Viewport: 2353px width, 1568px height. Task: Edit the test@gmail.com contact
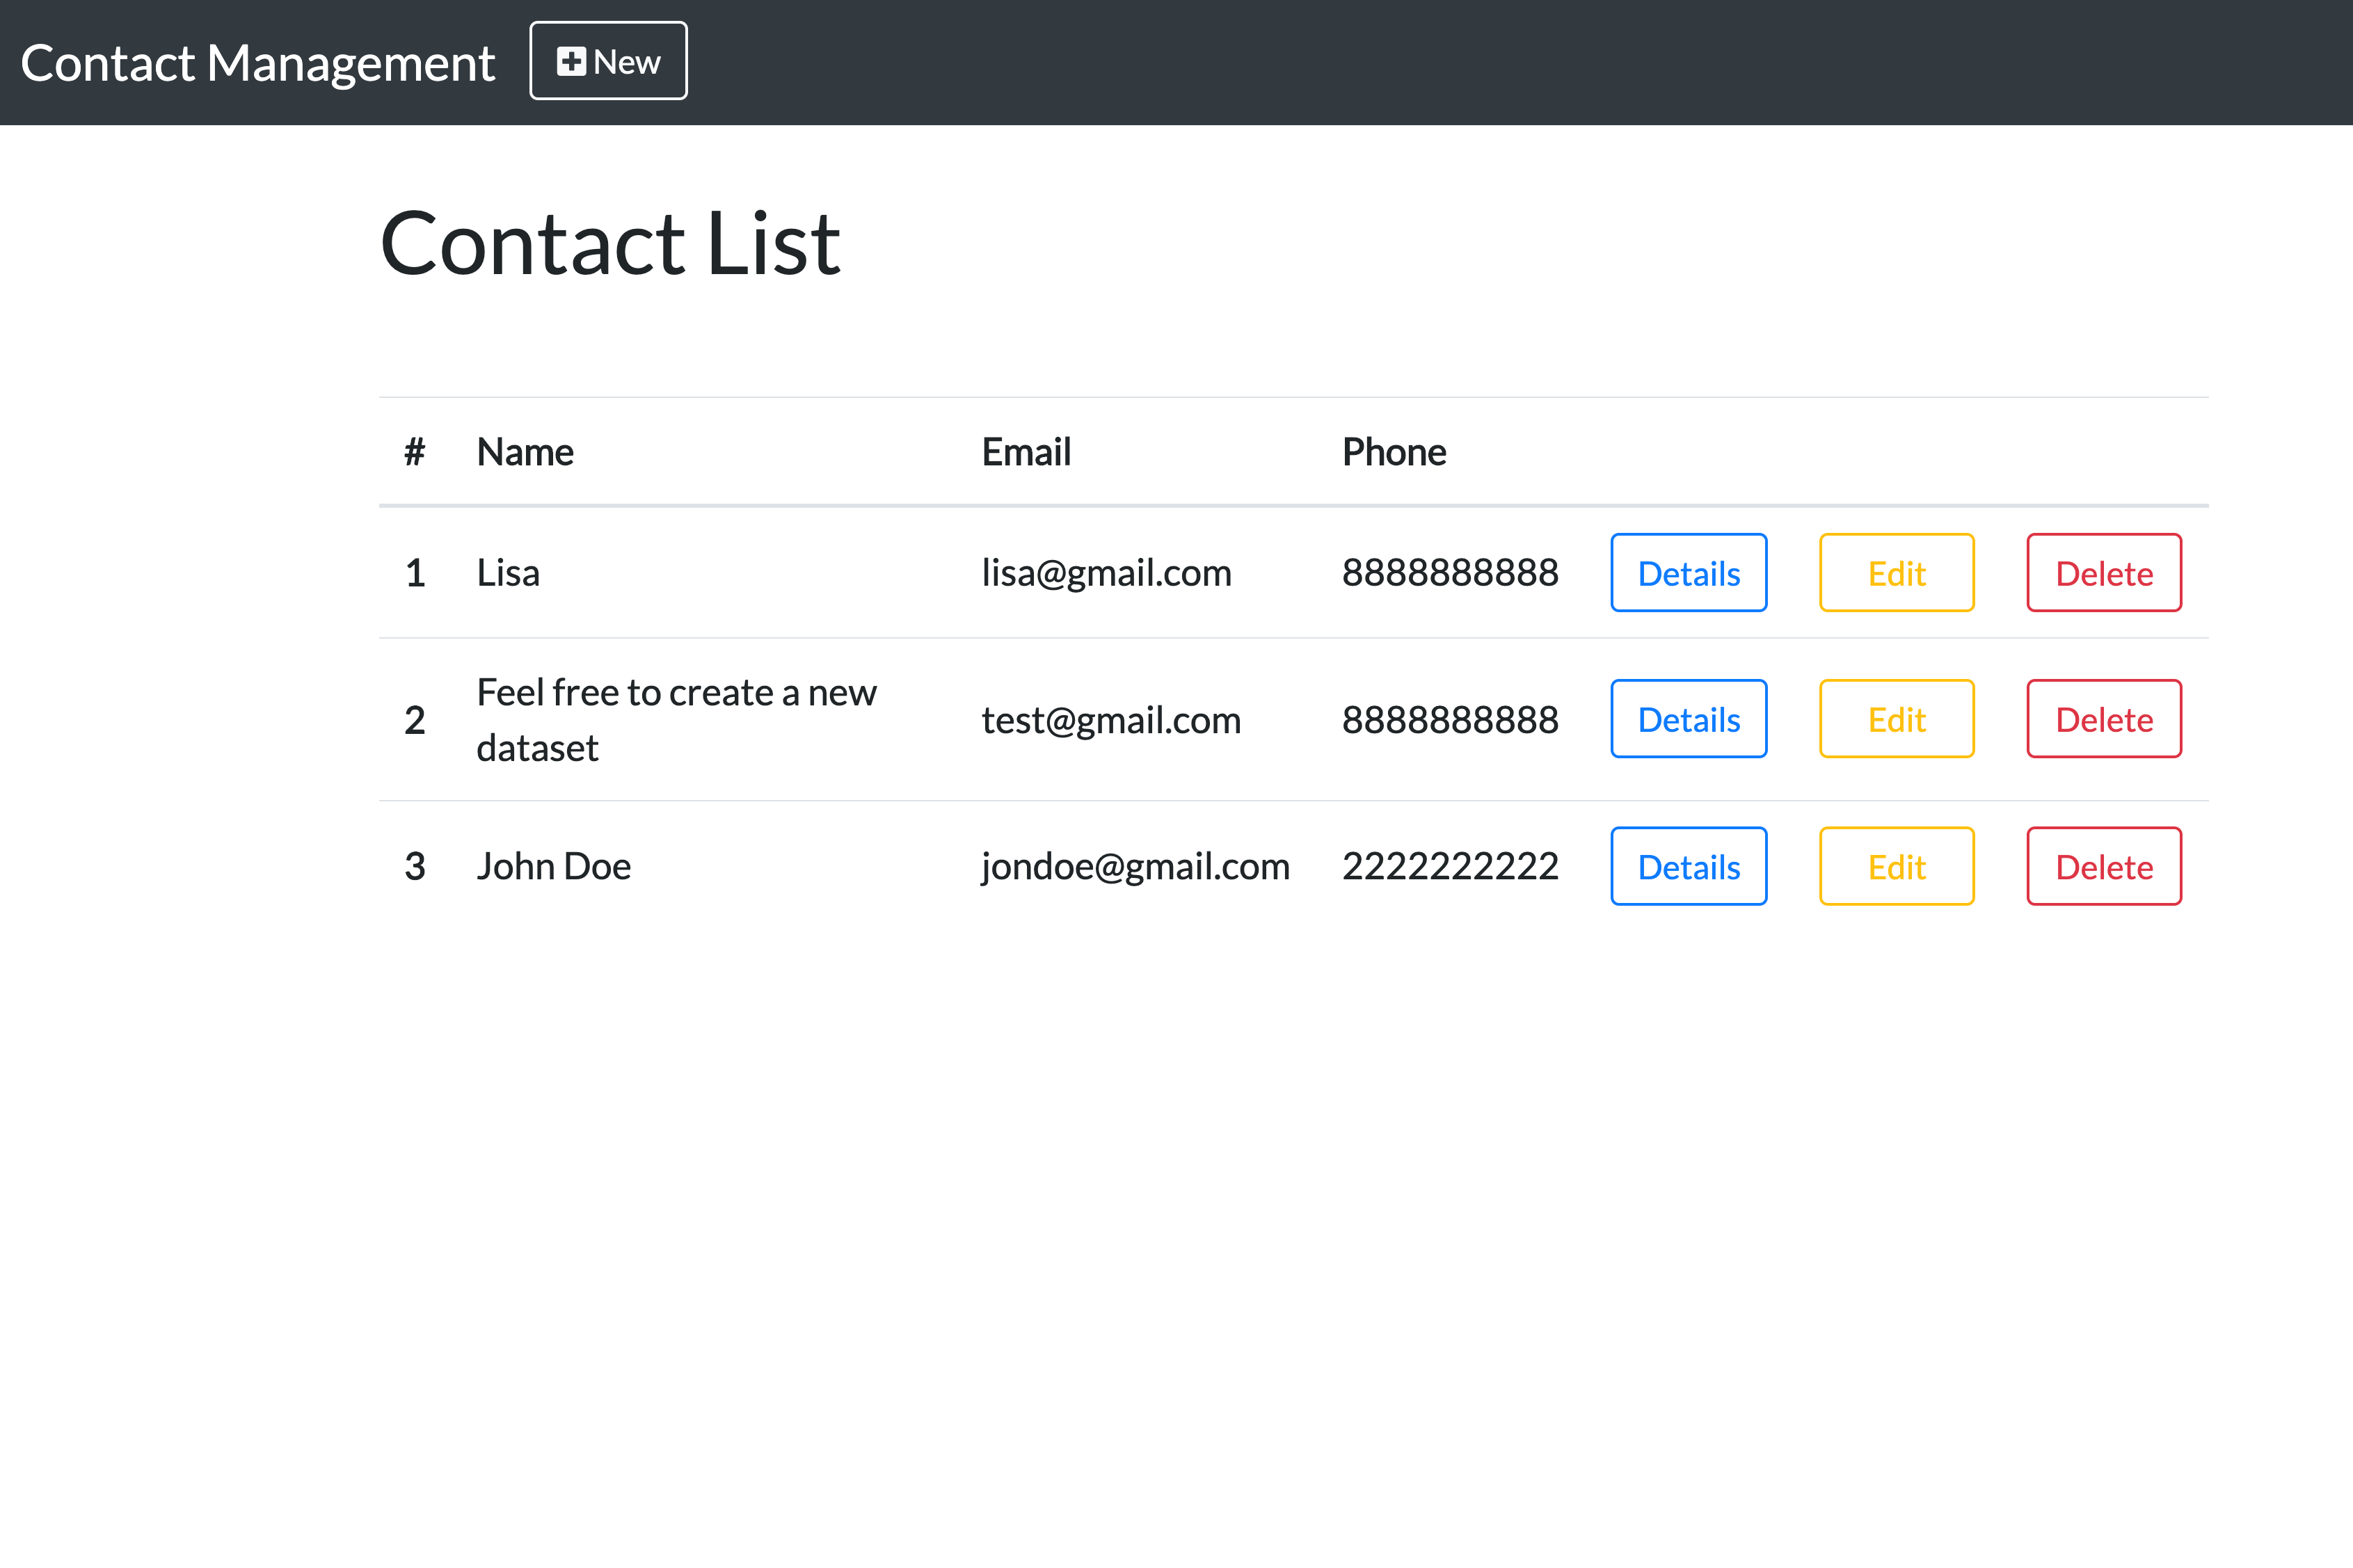(x=1896, y=719)
